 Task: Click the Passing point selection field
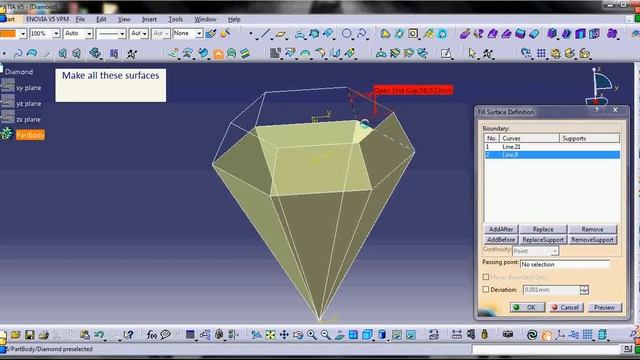pos(565,264)
